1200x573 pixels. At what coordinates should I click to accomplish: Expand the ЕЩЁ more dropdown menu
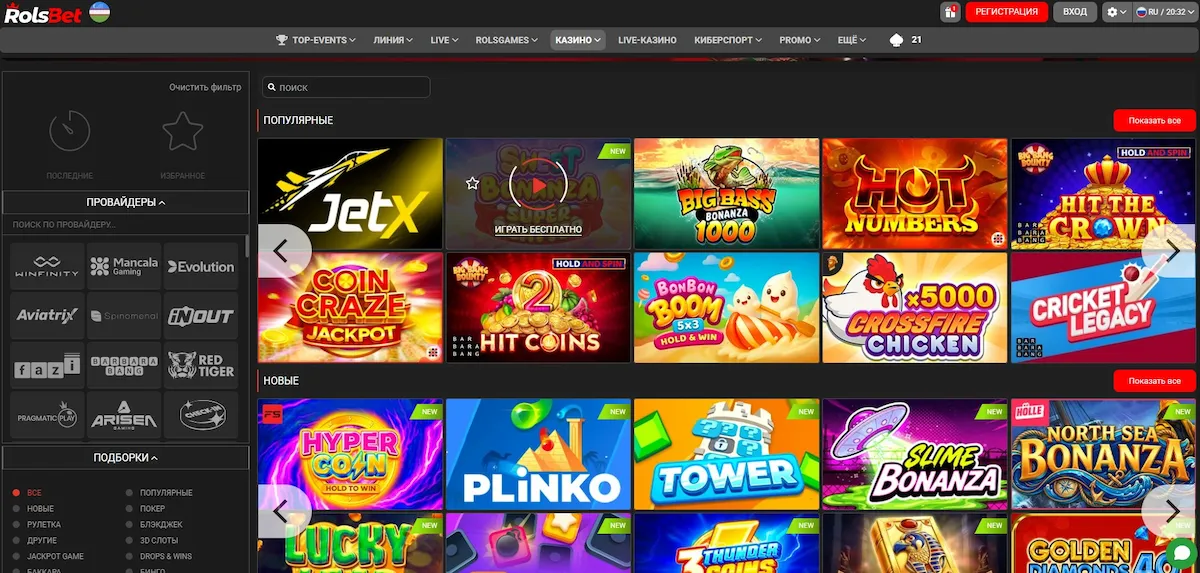coord(851,40)
